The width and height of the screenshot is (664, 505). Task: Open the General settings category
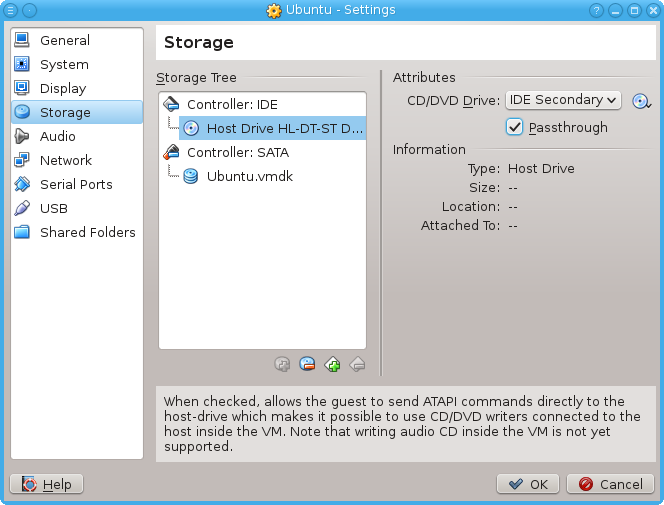(x=77, y=40)
